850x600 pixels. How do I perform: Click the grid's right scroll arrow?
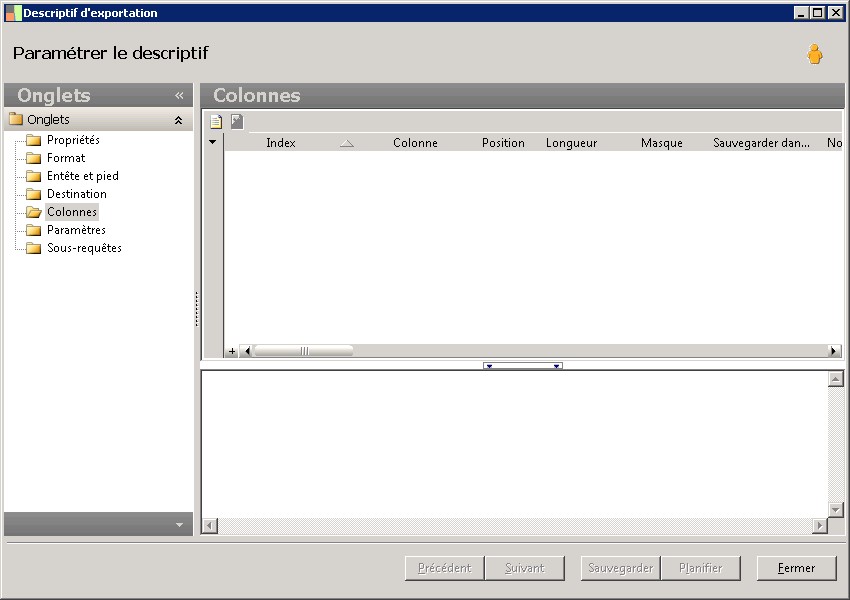click(834, 351)
